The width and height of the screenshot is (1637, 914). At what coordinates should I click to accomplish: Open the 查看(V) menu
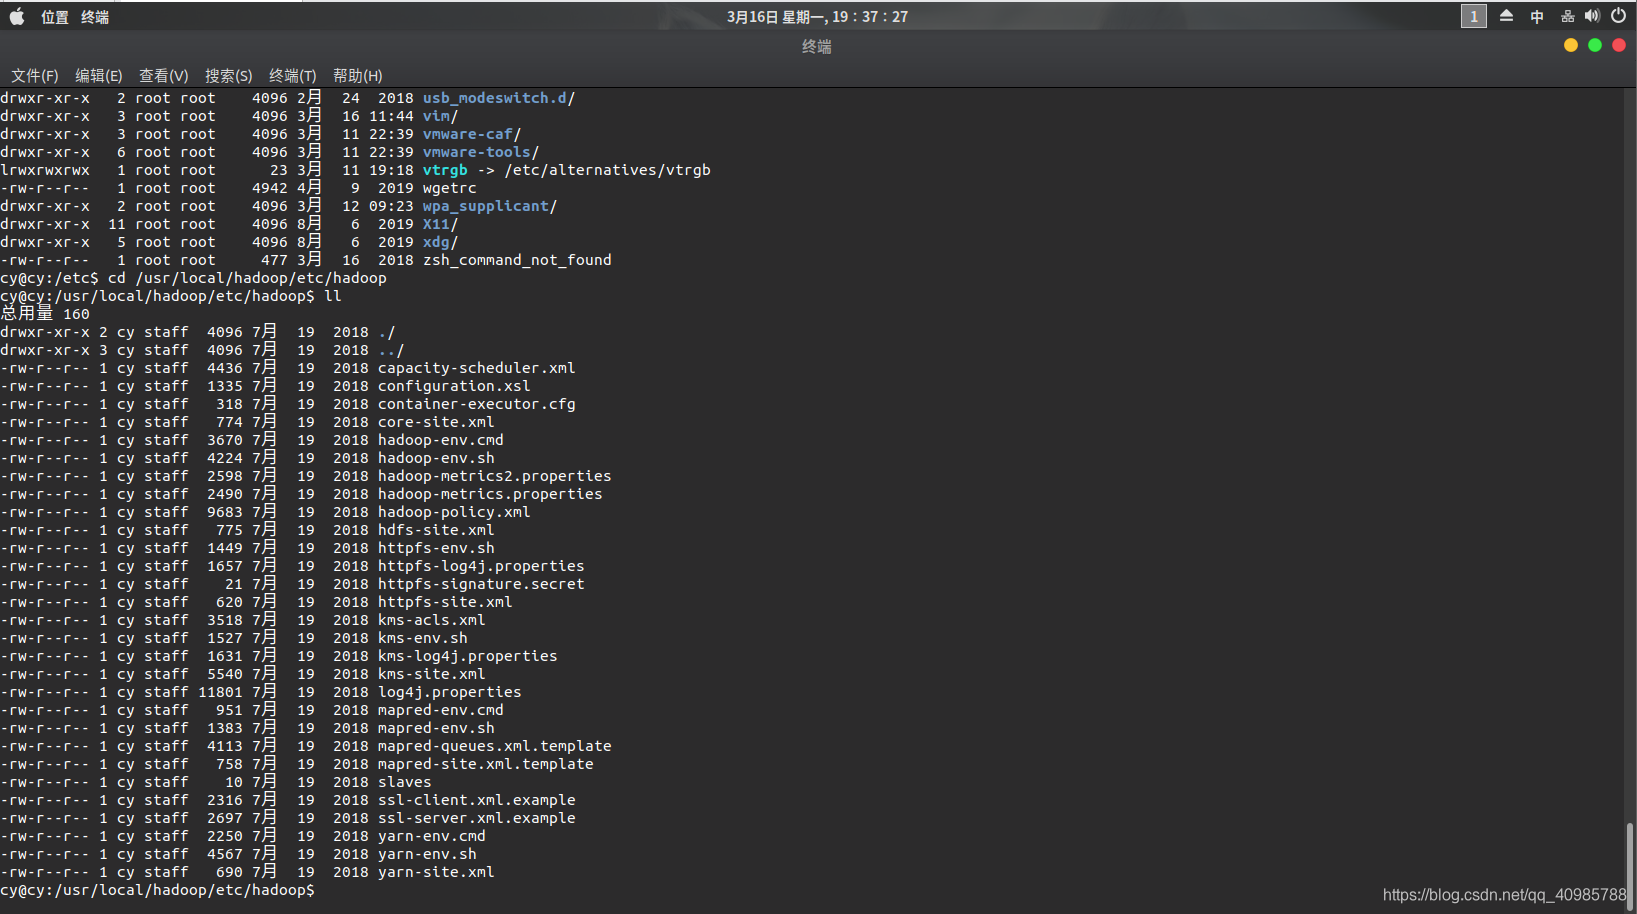coord(164,76)
